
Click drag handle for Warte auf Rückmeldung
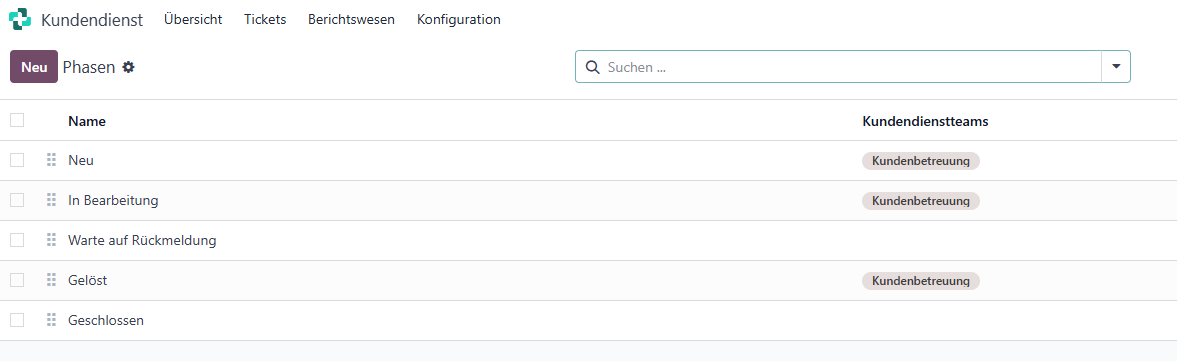click(51, 240)
